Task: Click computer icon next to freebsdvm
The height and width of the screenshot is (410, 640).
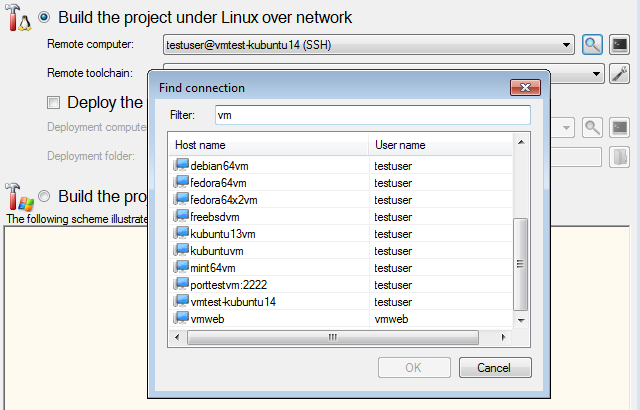Action: [x=181, y=216]
